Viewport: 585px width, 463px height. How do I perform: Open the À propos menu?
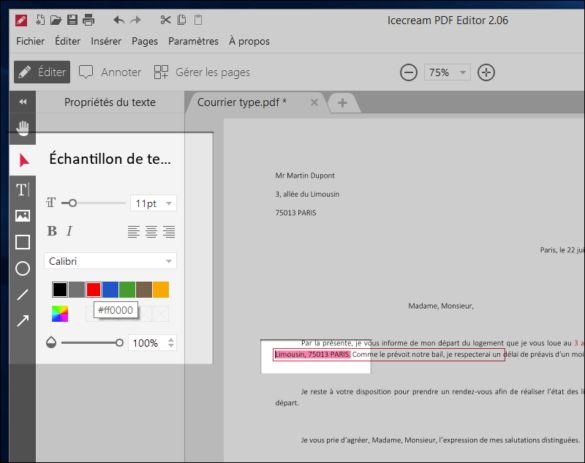tap(249, 41)
